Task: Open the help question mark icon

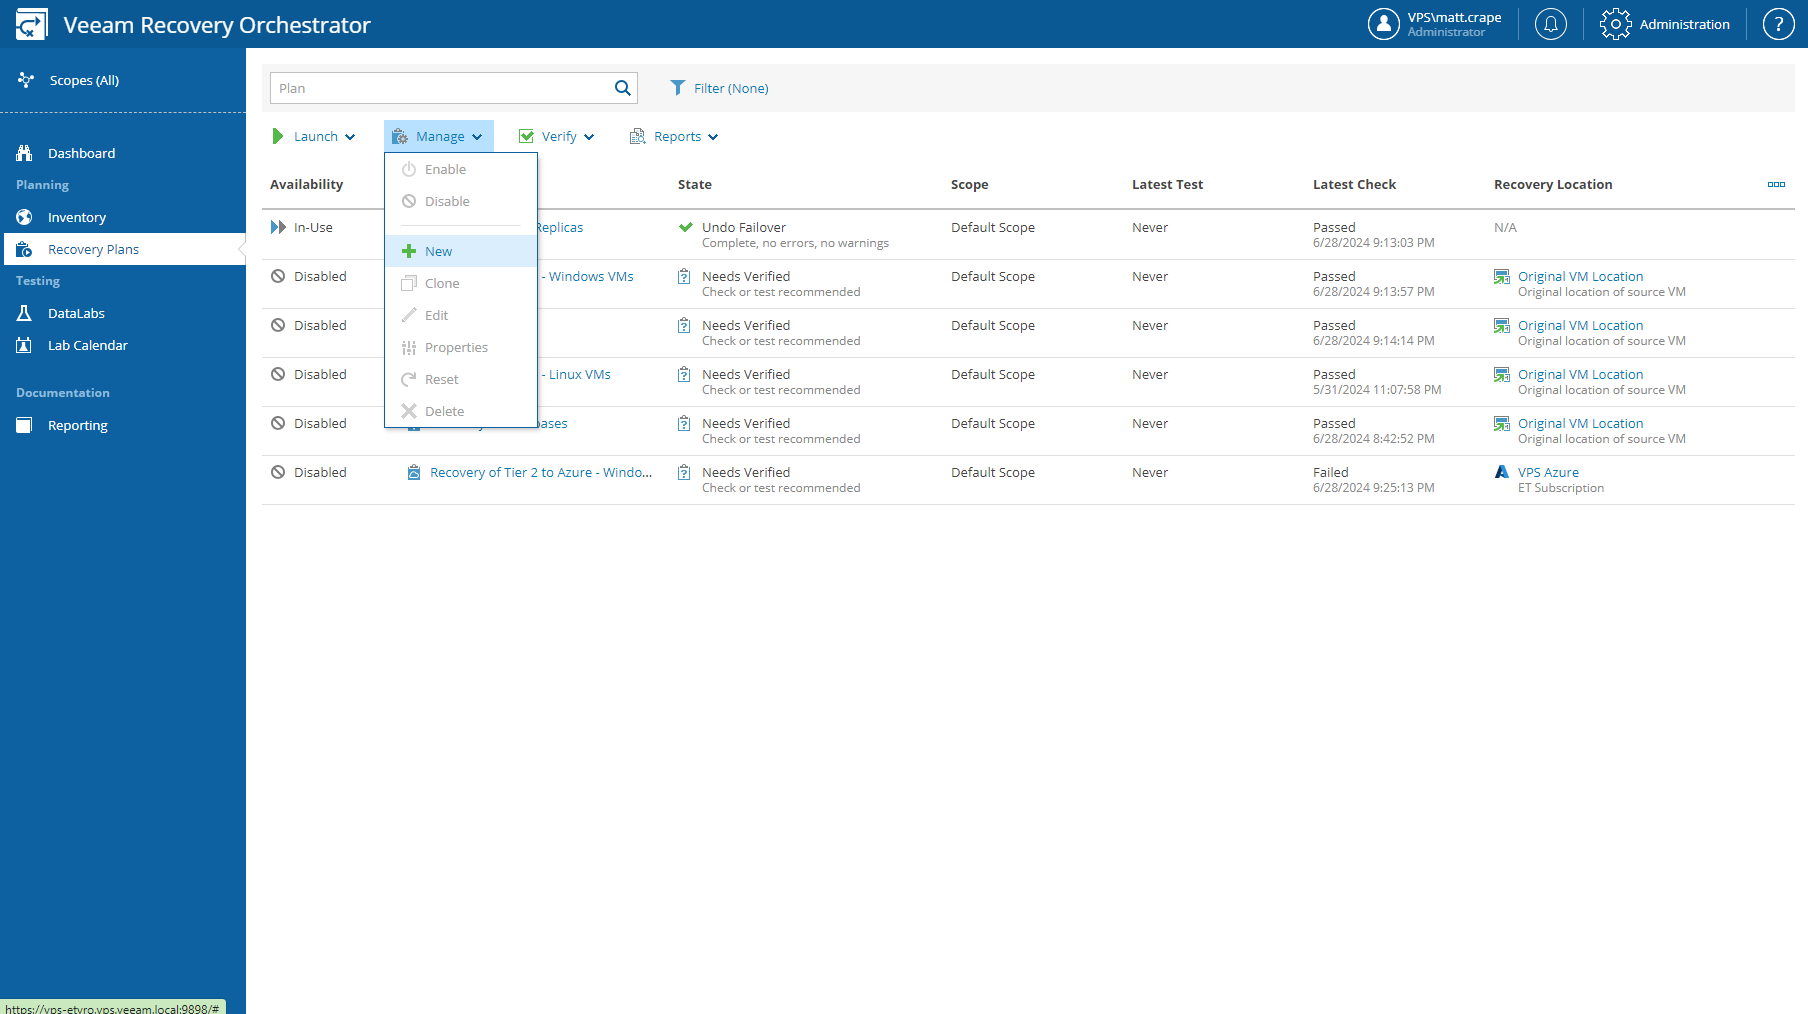Action: click(1777, 24)
